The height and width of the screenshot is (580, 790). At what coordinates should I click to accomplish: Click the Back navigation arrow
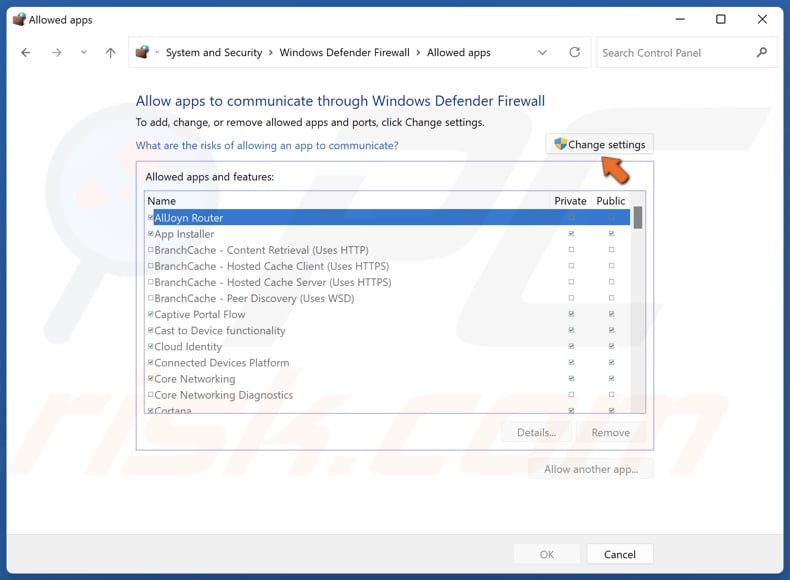coord(26,53)
